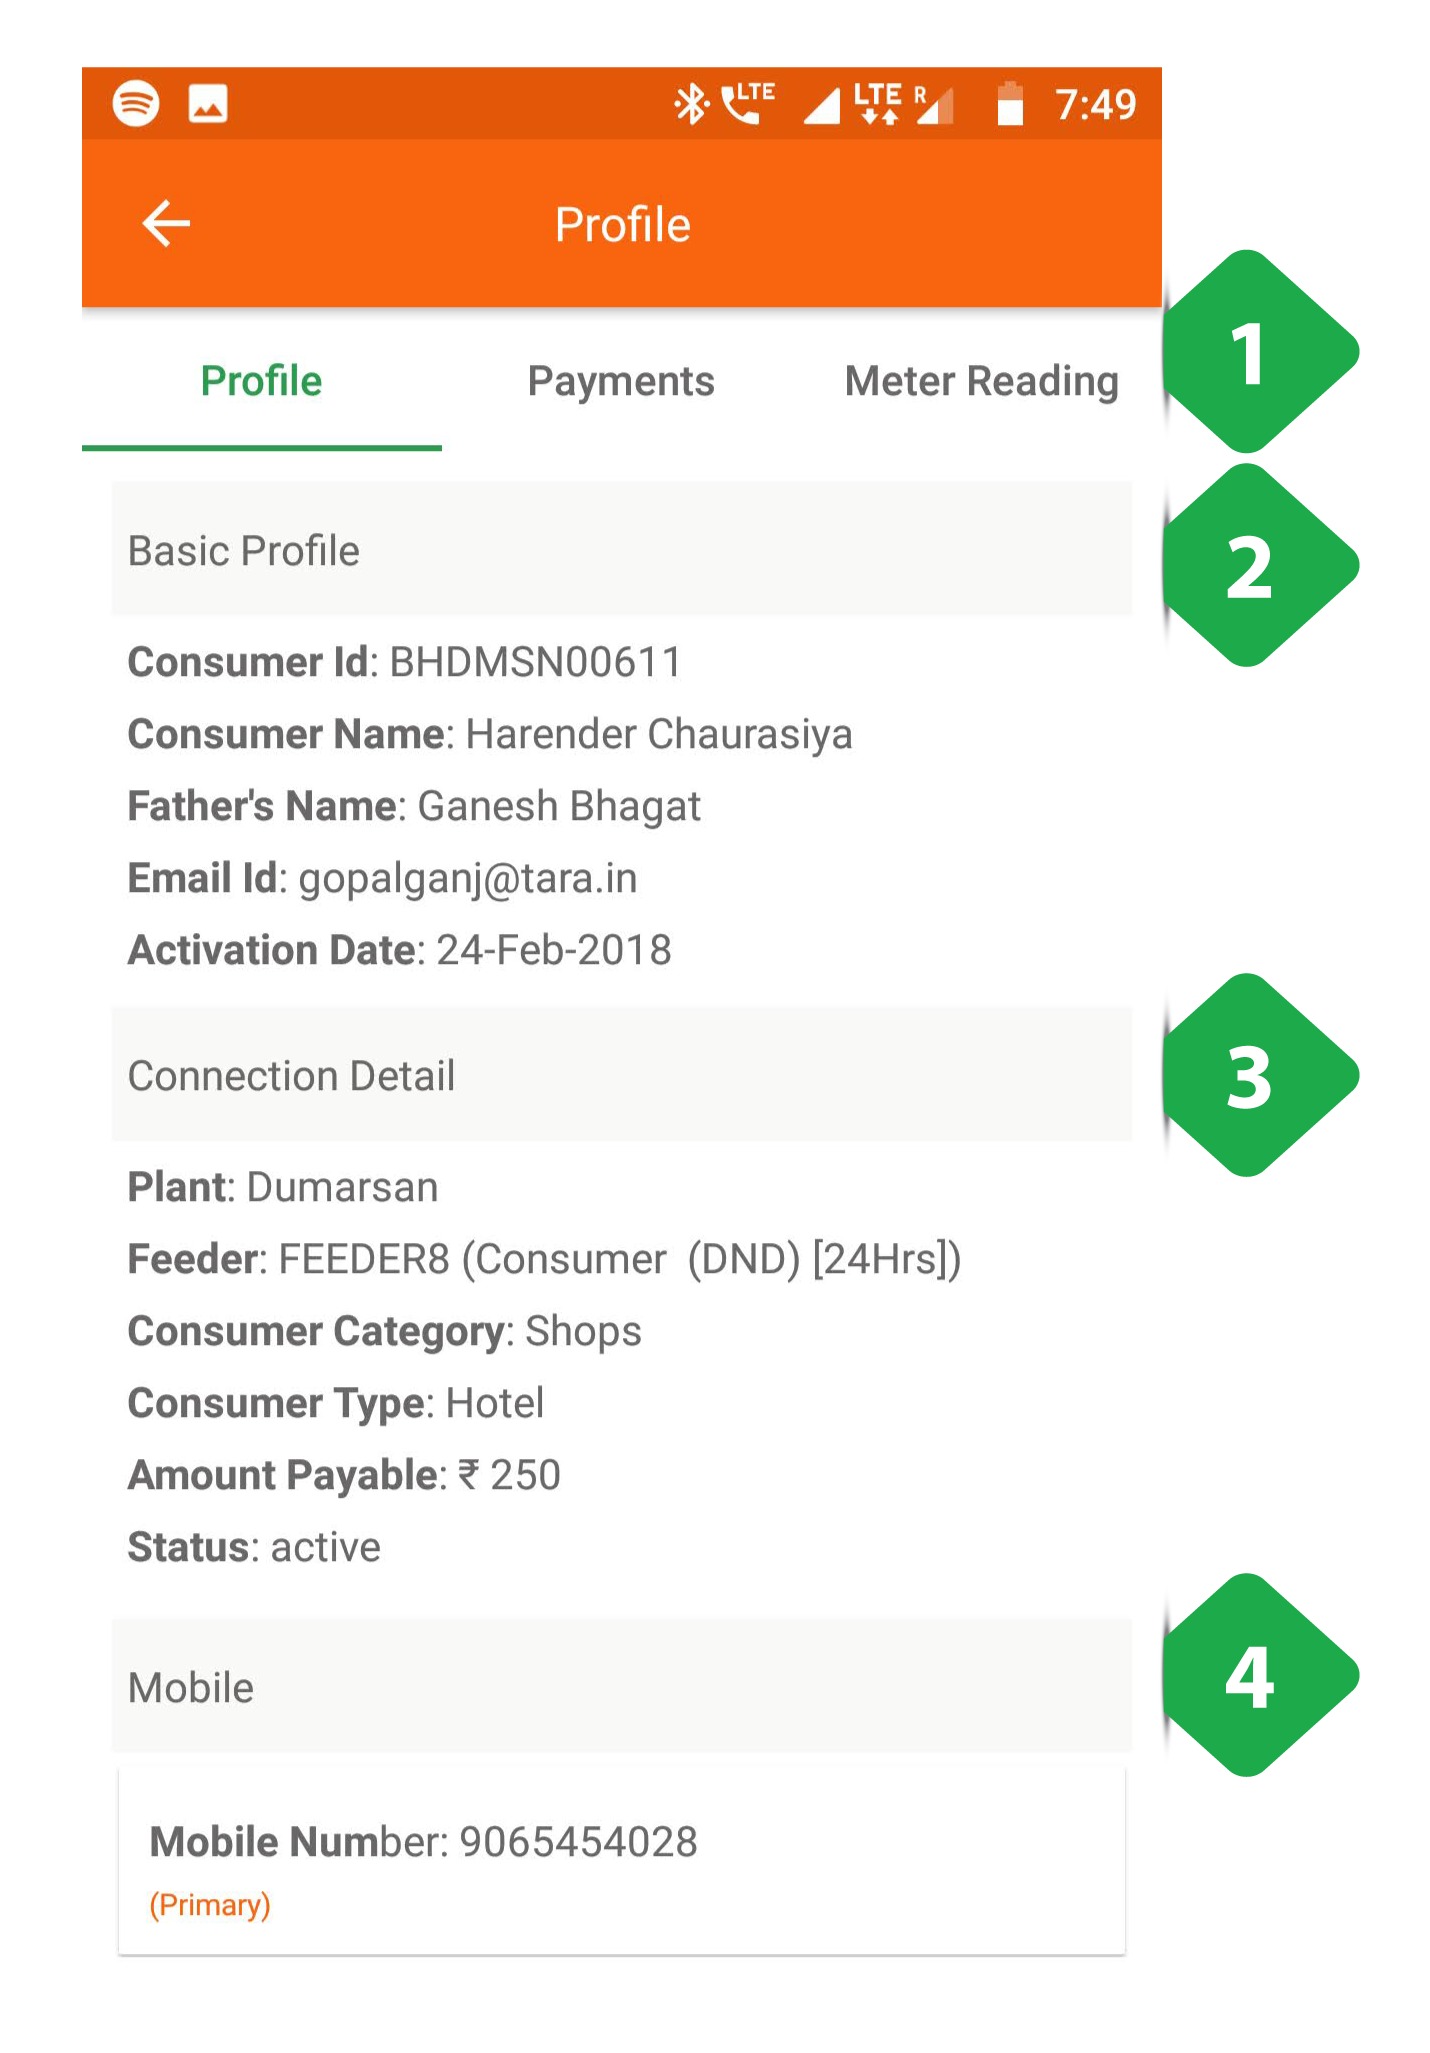Tap the Bluetooth status icon
The image size is (1430, 2053).
[x=690, y=104]
